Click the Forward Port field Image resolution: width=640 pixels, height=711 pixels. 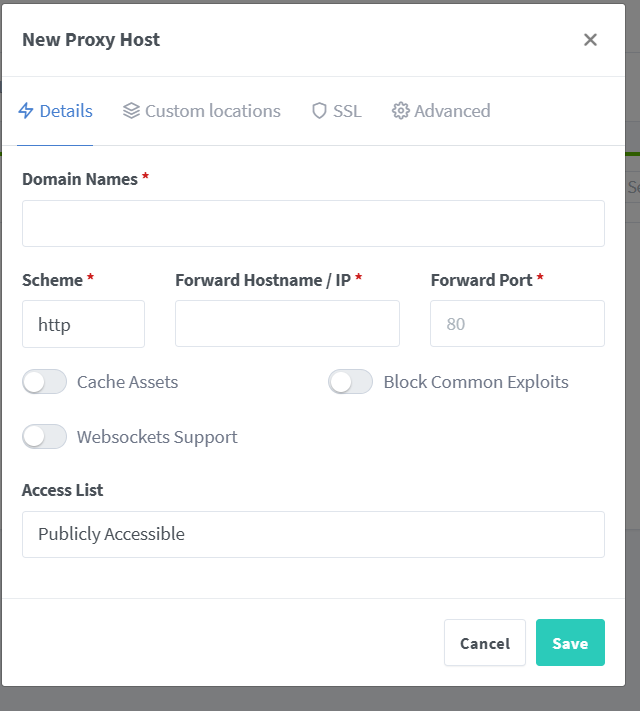tap(518, 324)
